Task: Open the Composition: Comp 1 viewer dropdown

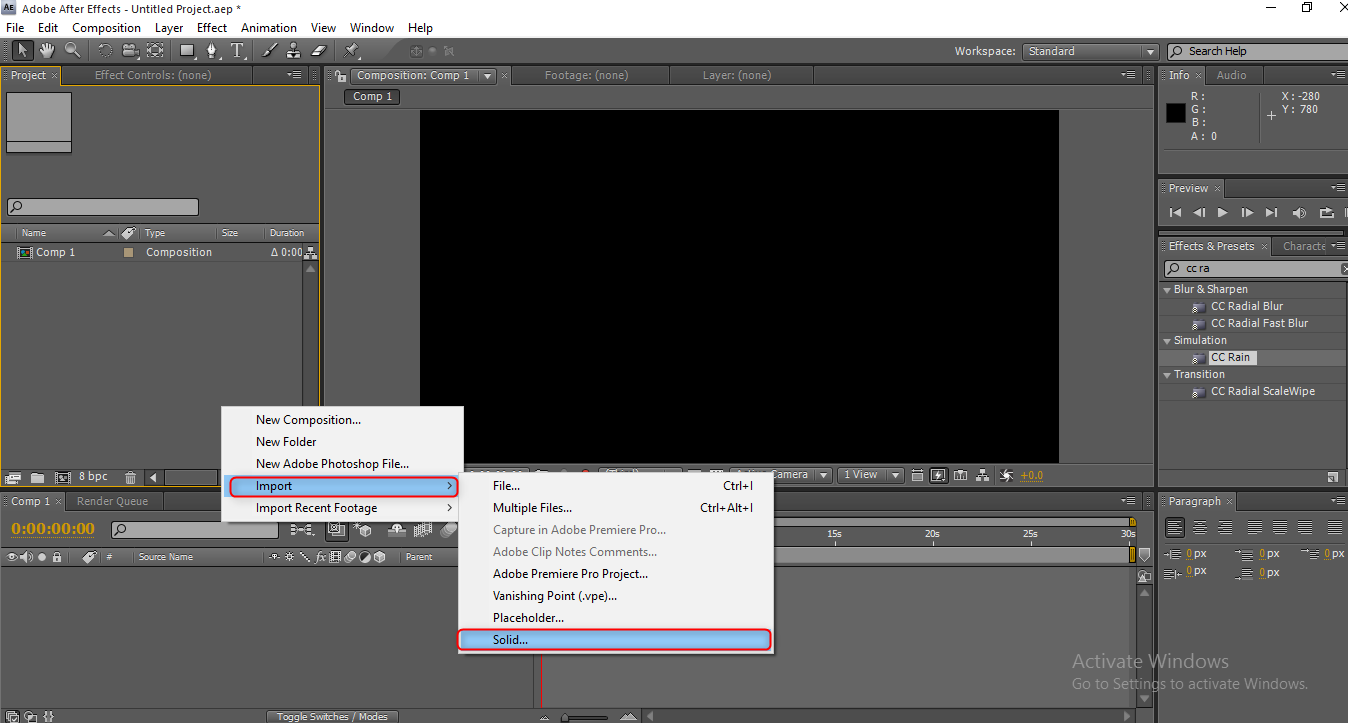Action: 487,76
